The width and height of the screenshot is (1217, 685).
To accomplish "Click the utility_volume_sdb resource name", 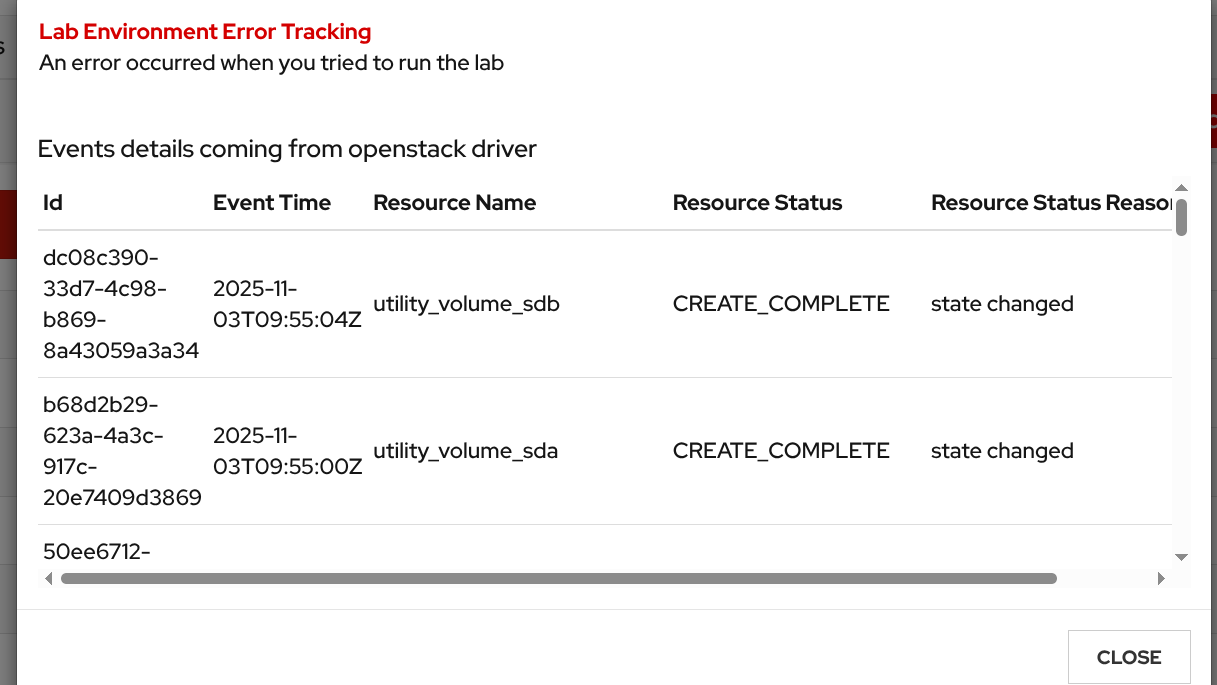I will click(x=466, y=304).
